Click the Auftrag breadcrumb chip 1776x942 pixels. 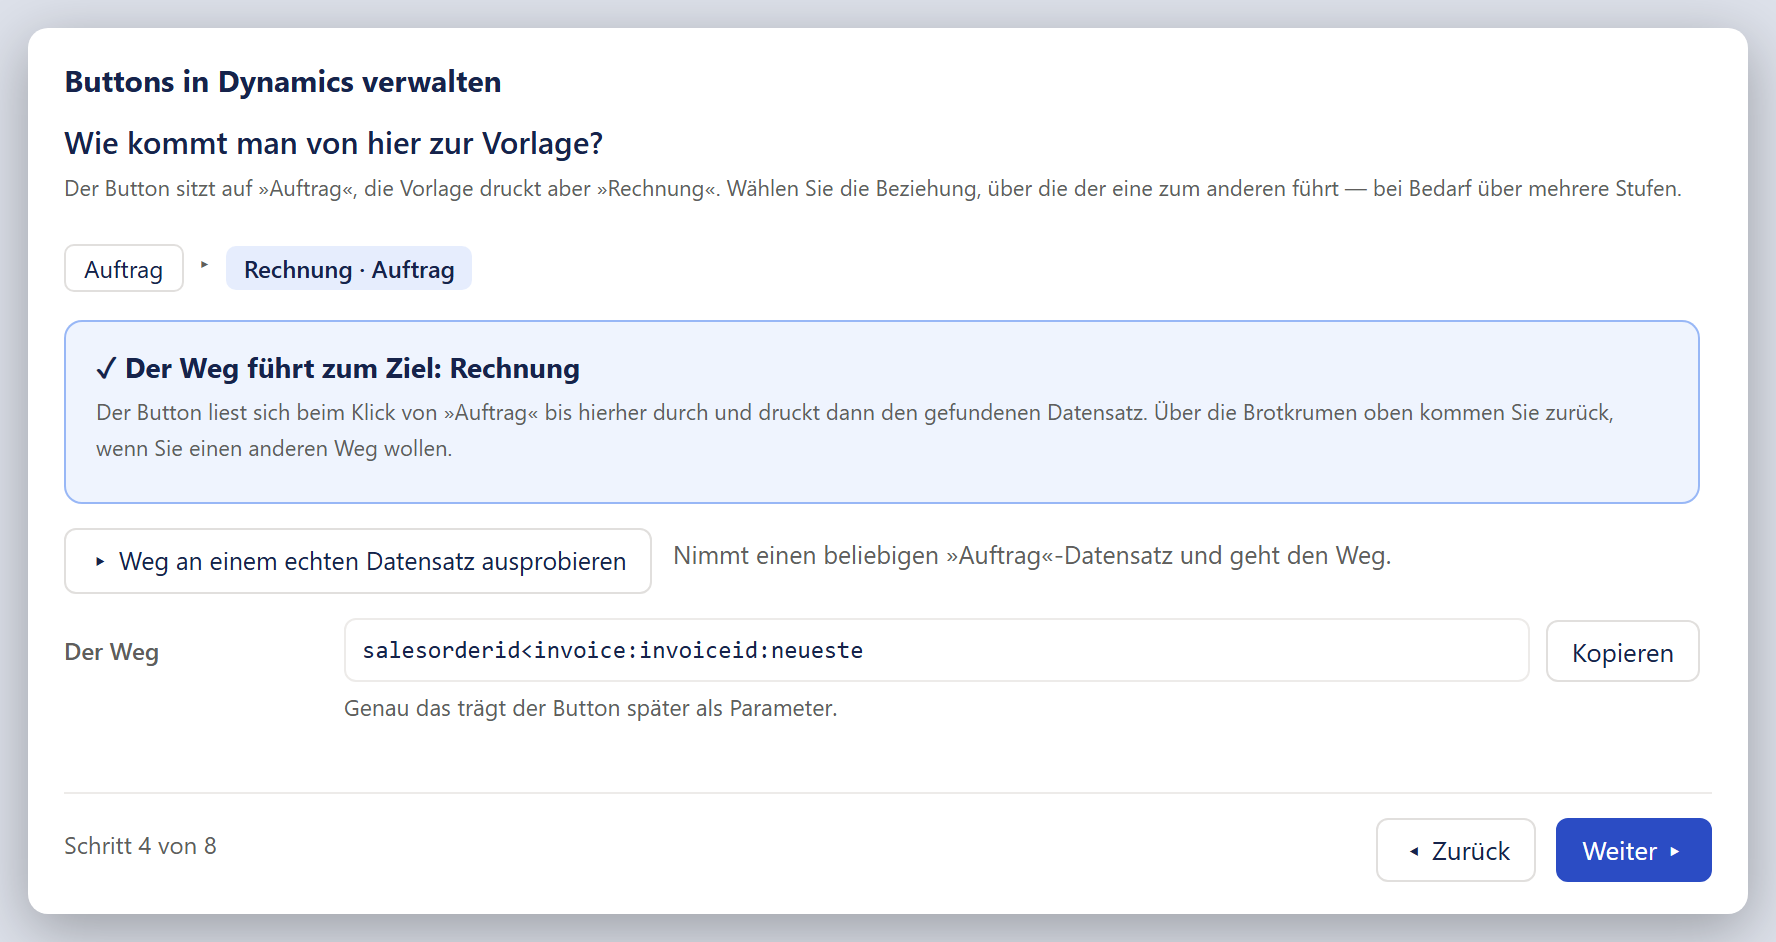pyautogui.click(x=124, y=269)
